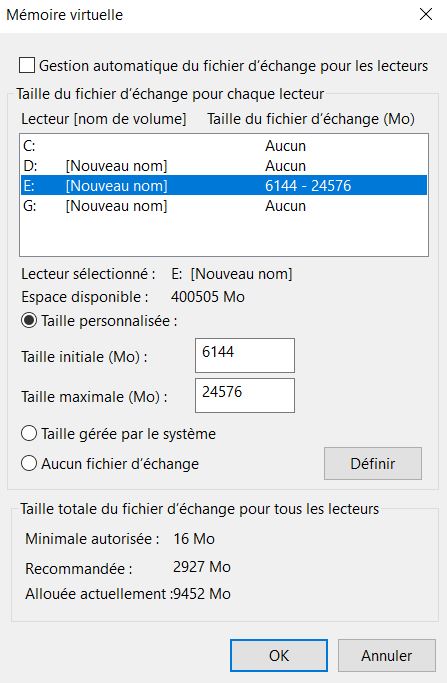Screen dimensions: 447x683
Task: Choose Aucun fichier d'échange option
Action: point(29,463)
